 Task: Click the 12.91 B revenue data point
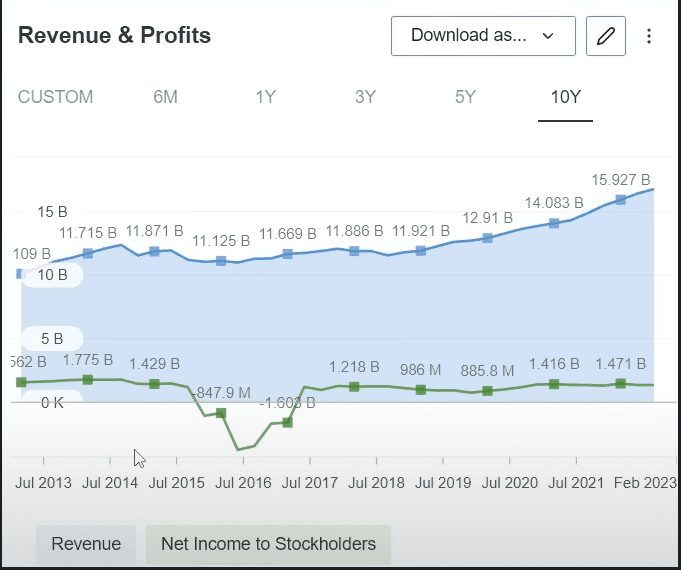(x=487, y=238)
